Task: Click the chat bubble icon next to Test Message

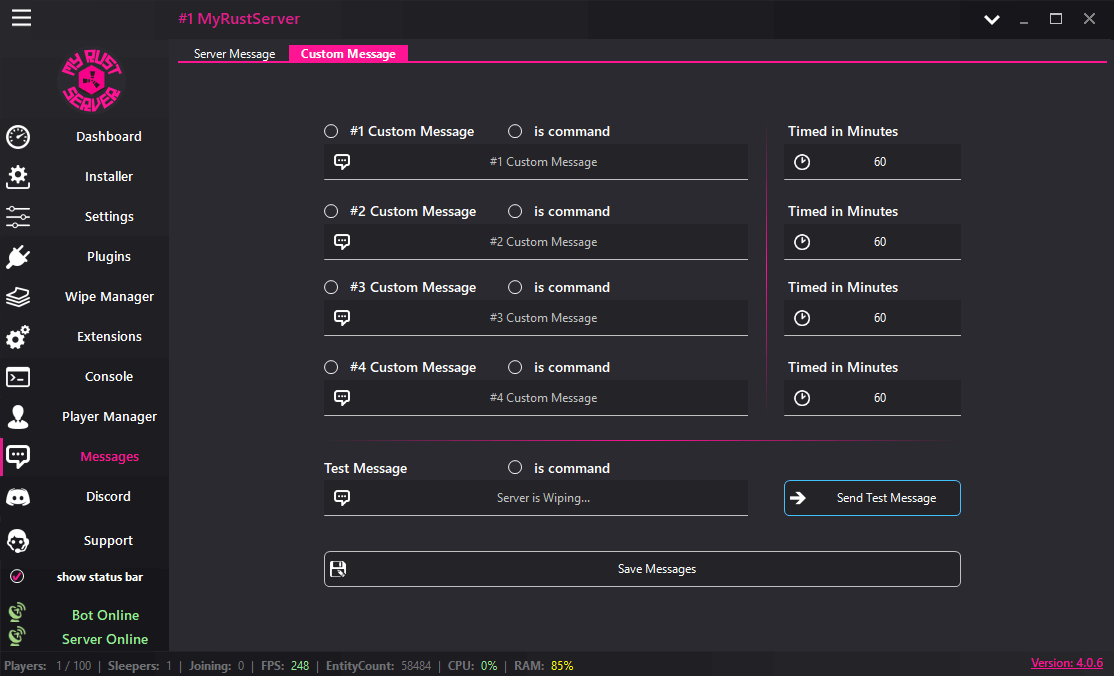Action: 341,497
